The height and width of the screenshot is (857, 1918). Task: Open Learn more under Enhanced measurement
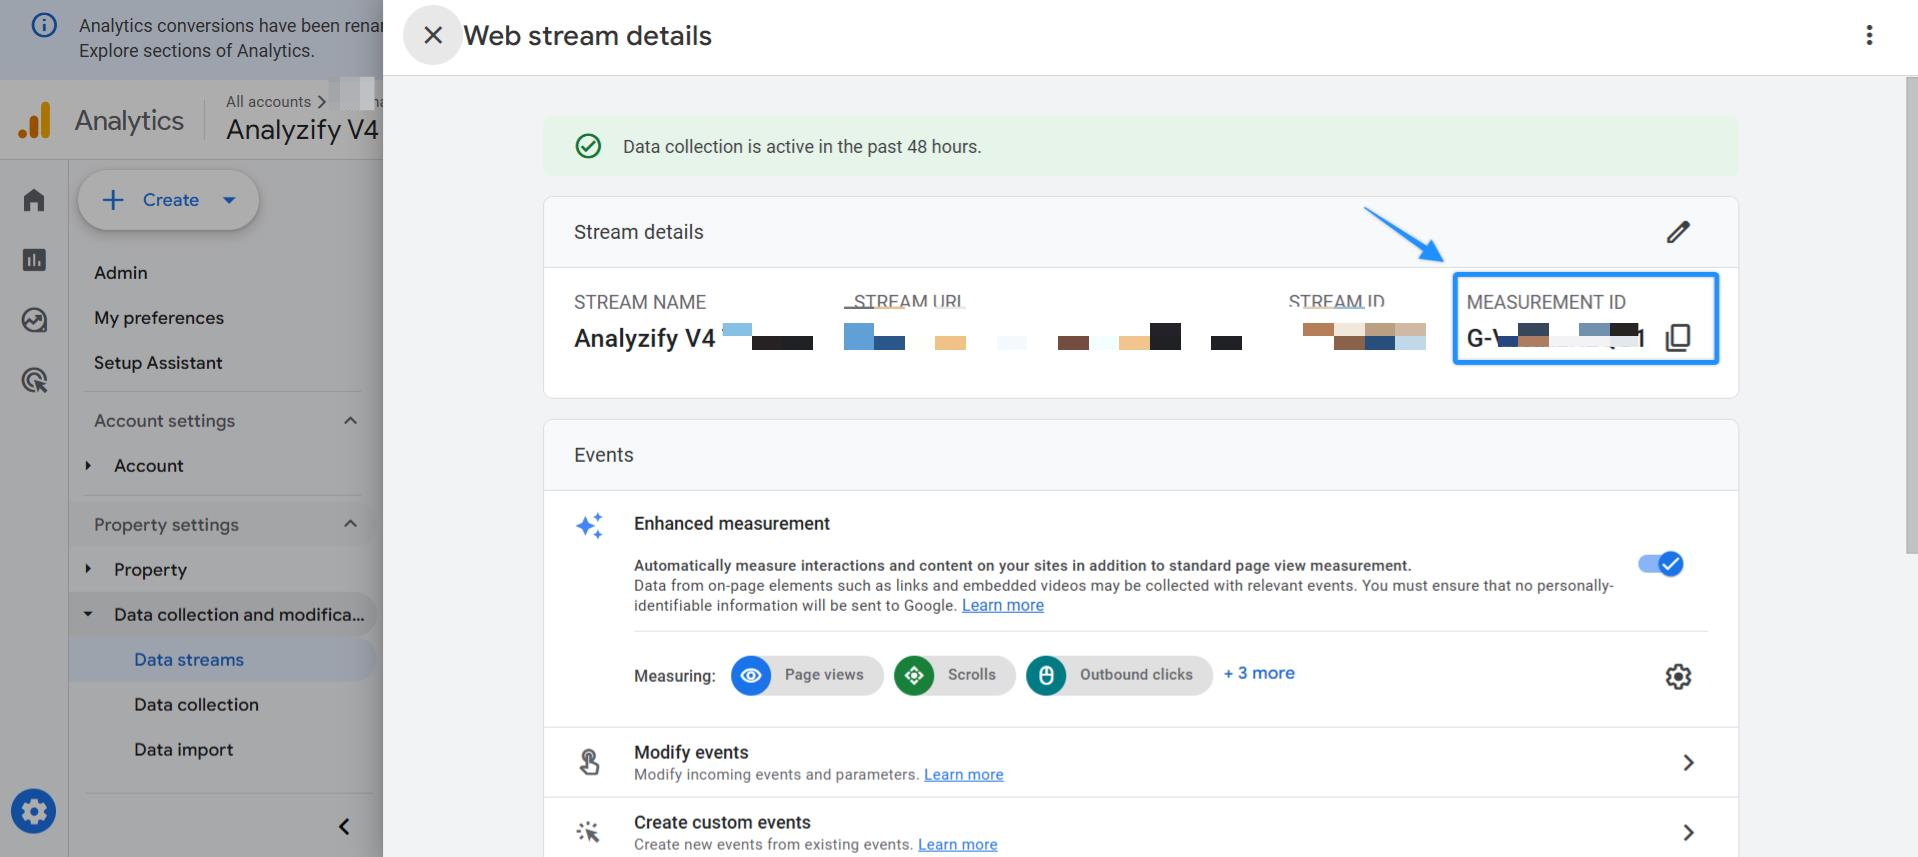[x=1002, y=605]
